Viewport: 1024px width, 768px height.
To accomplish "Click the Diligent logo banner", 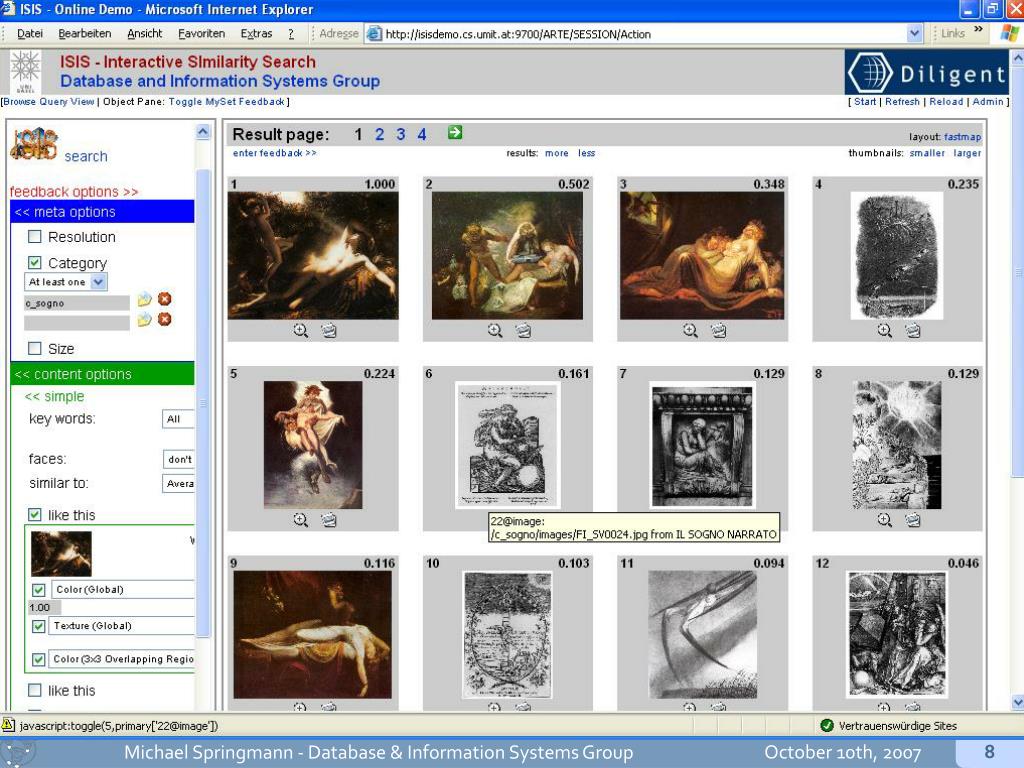I will pos(926,72).
